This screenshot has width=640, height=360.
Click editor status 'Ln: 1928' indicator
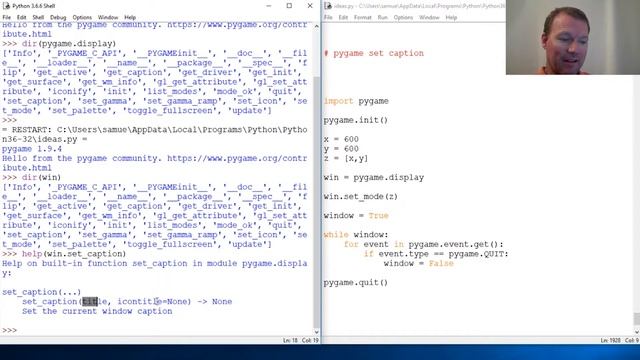point(610,340)
